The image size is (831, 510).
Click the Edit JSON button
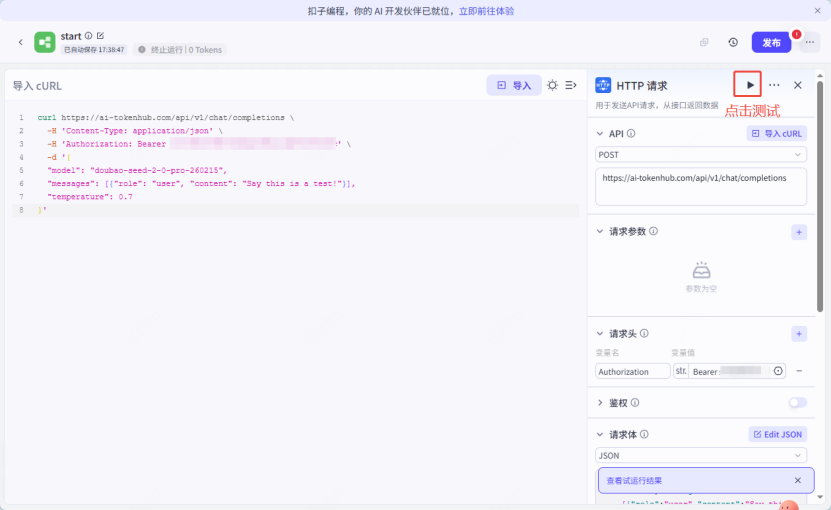777,435
